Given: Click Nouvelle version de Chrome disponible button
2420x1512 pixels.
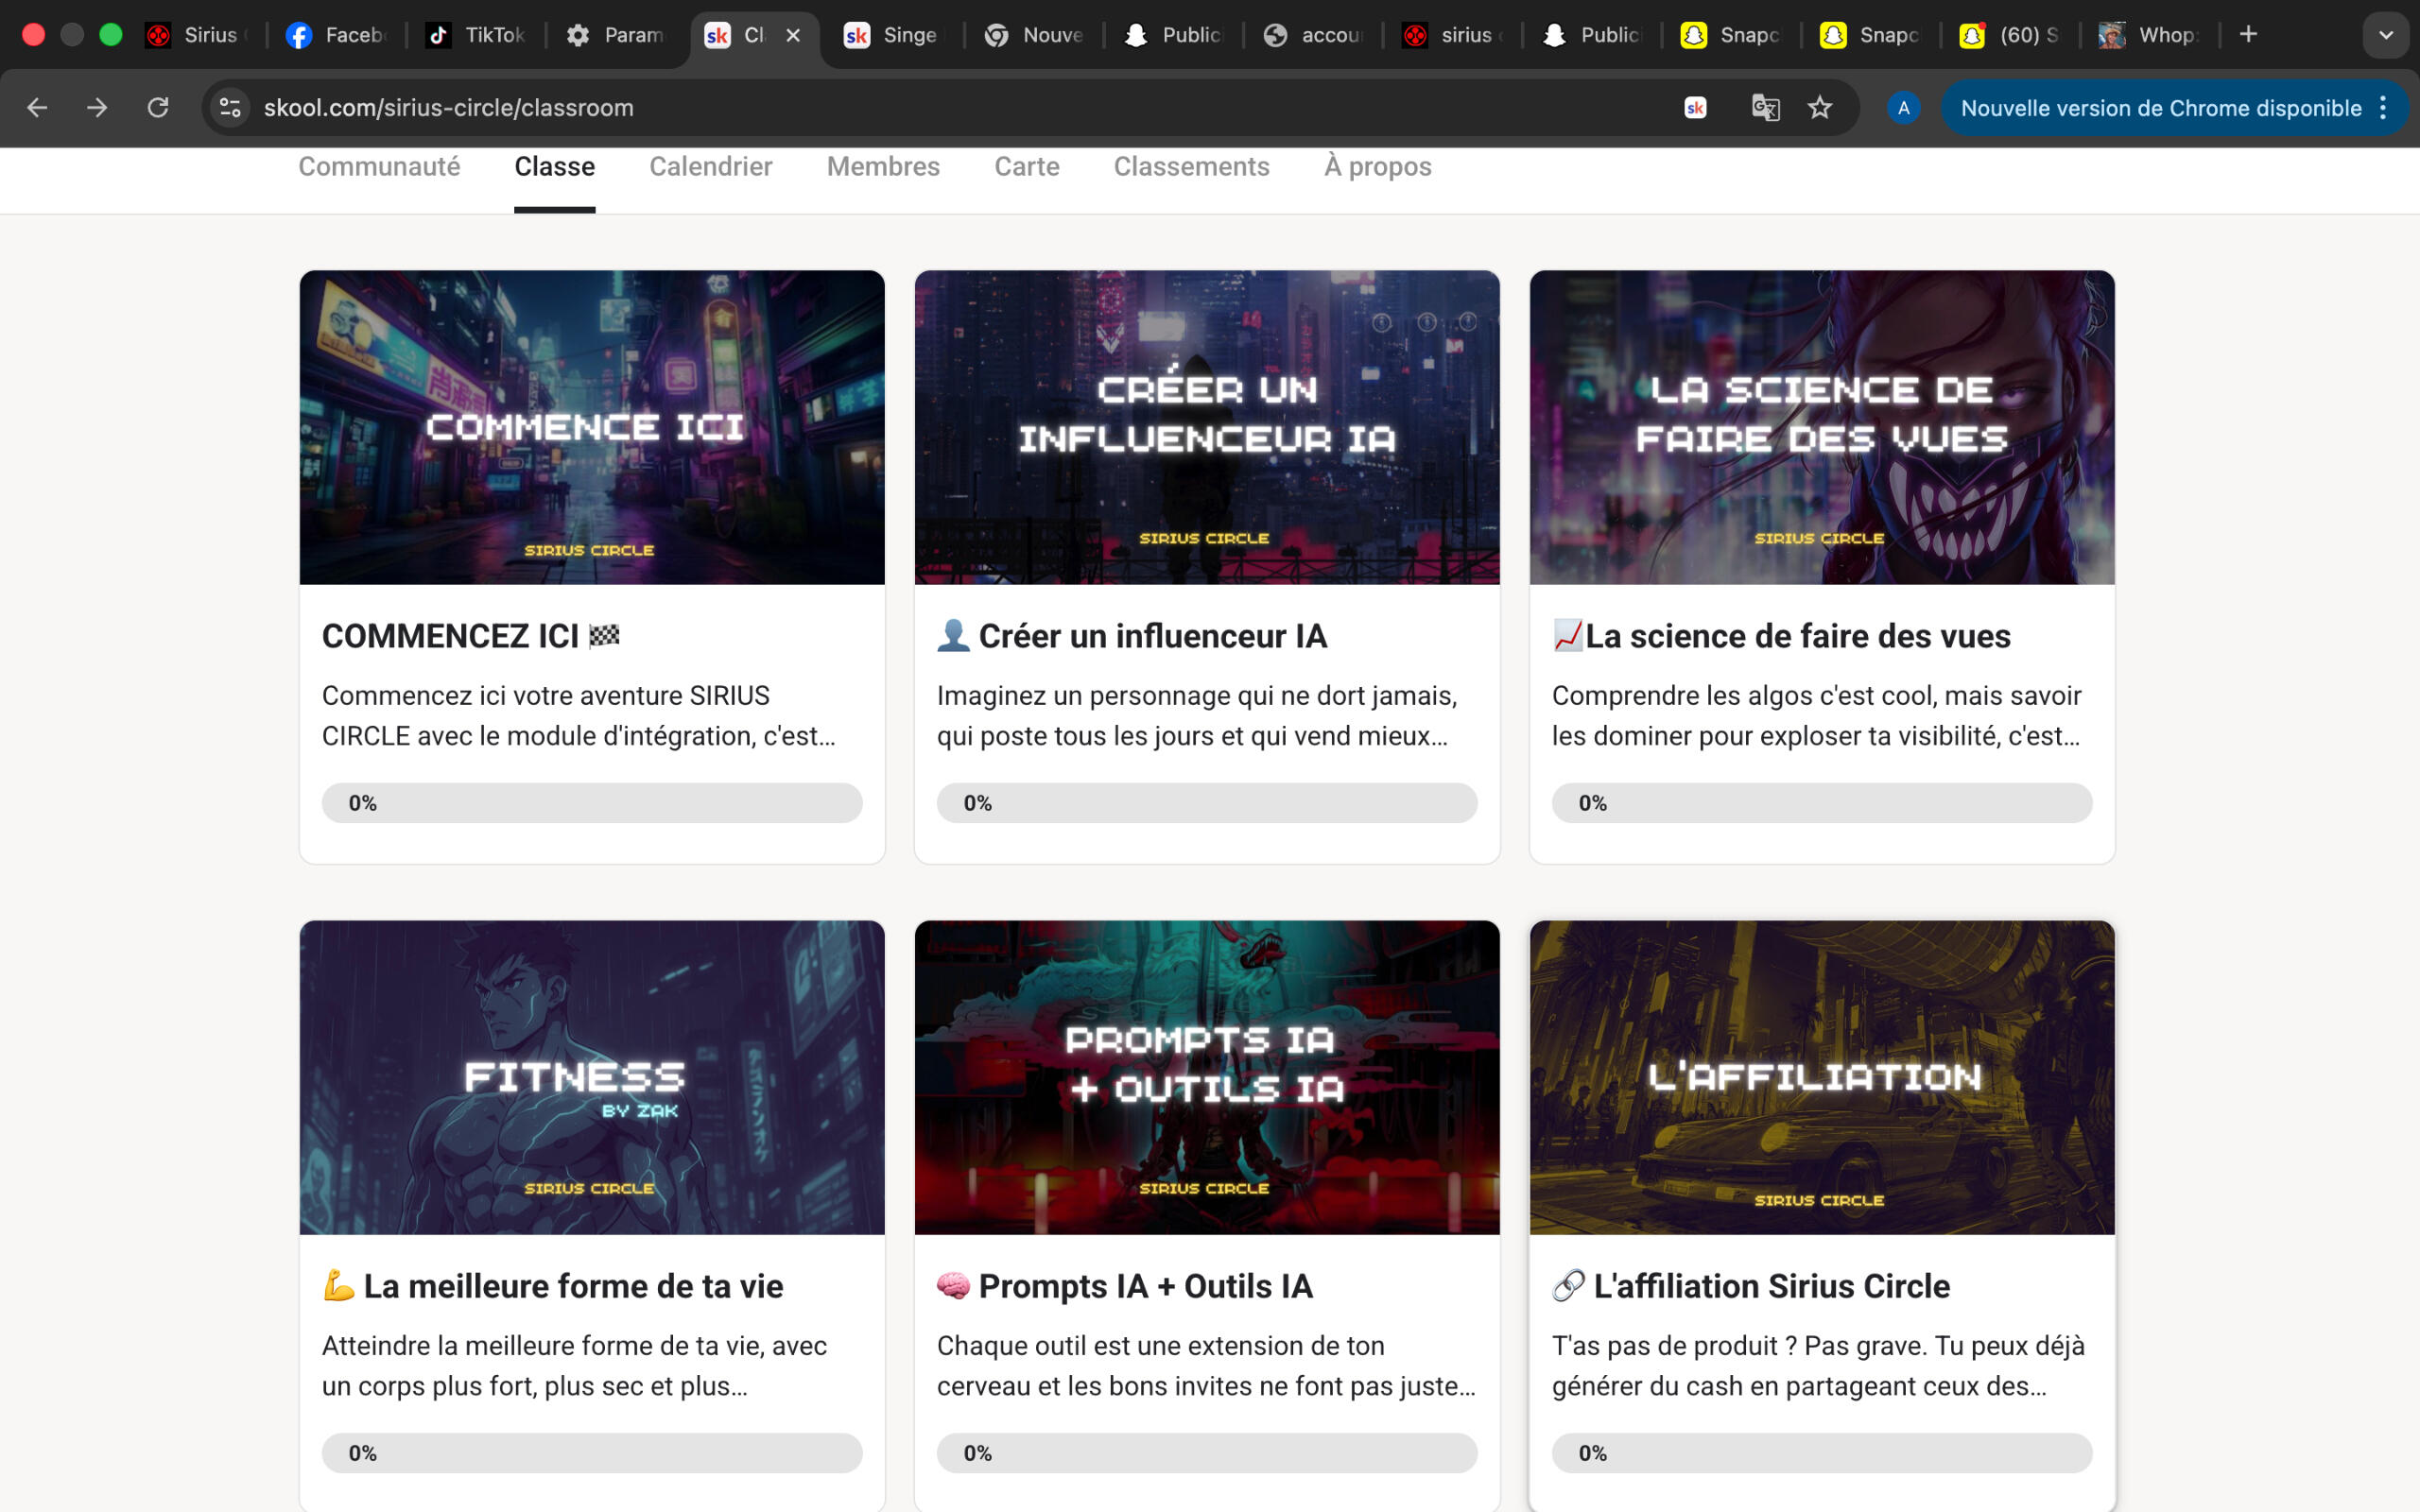Looking at the screenshot, I should (2160, 107).
